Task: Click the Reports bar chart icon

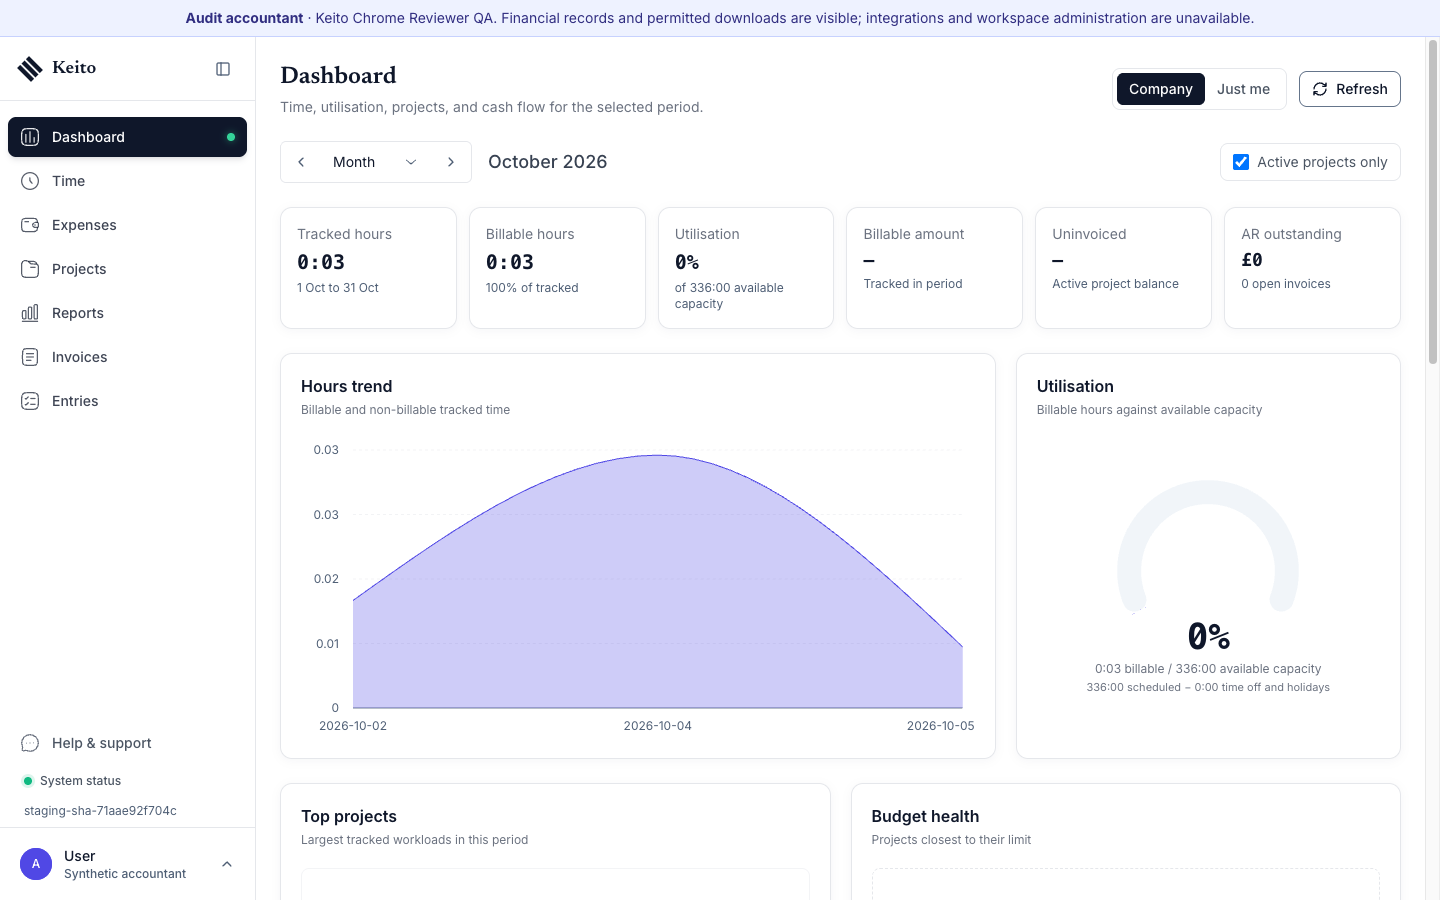Action: pos(30,313)
